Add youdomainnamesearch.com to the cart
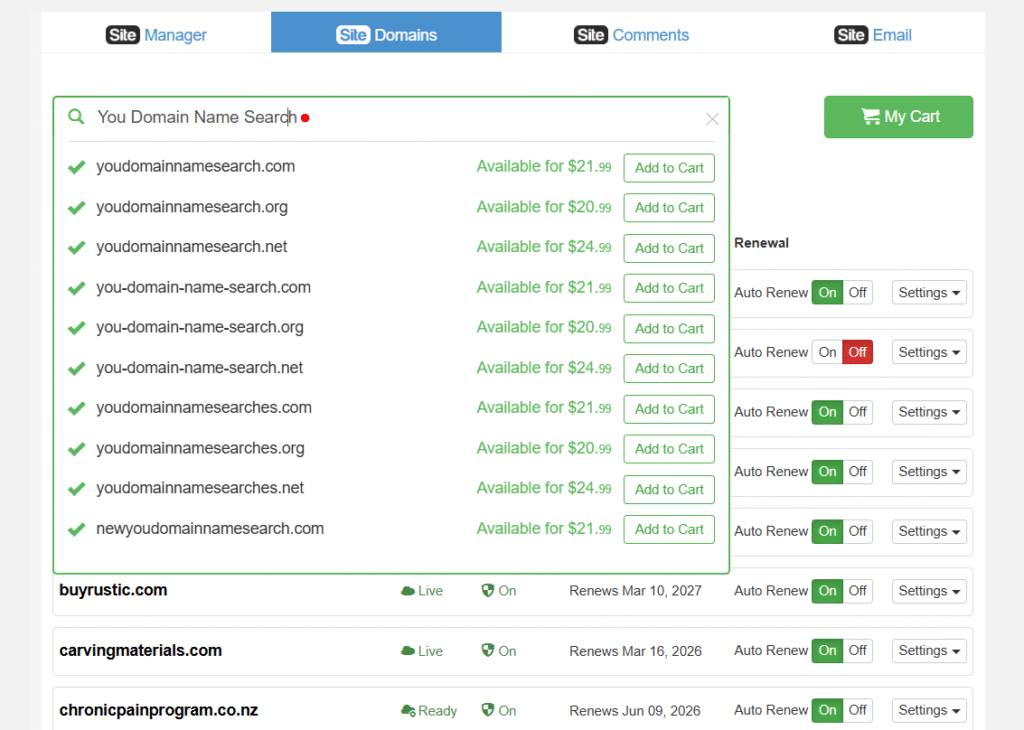Image resolution: width=1024 pixels, height=730 pixels. (x=668, y=168)
